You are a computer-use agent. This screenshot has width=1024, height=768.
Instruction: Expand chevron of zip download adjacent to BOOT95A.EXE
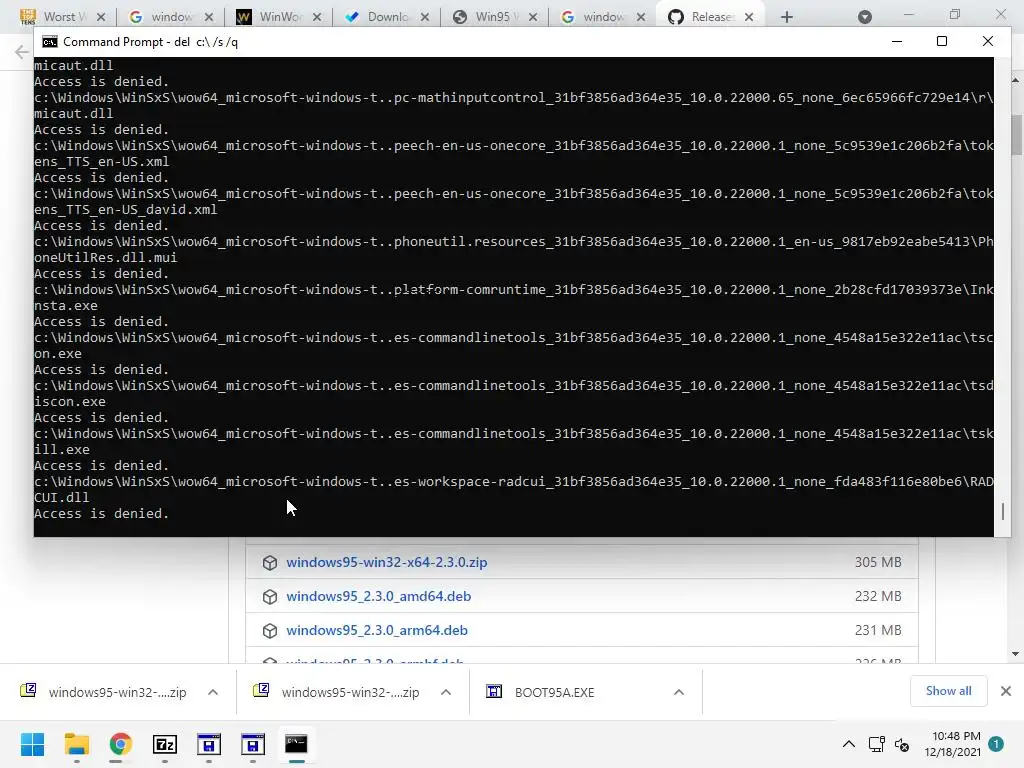[445, 692]
